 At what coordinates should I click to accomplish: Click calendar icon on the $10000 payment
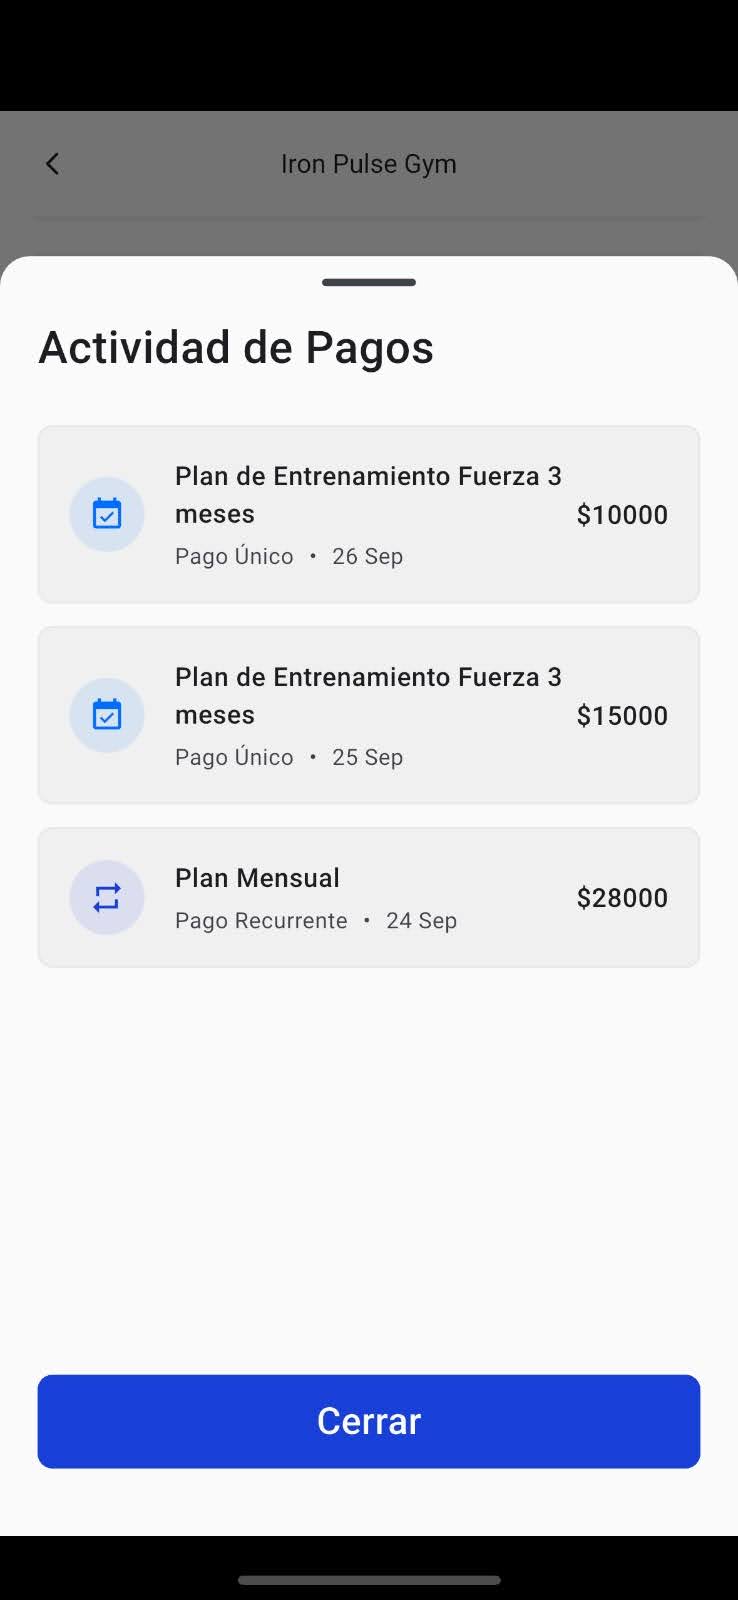coord(107,514)
